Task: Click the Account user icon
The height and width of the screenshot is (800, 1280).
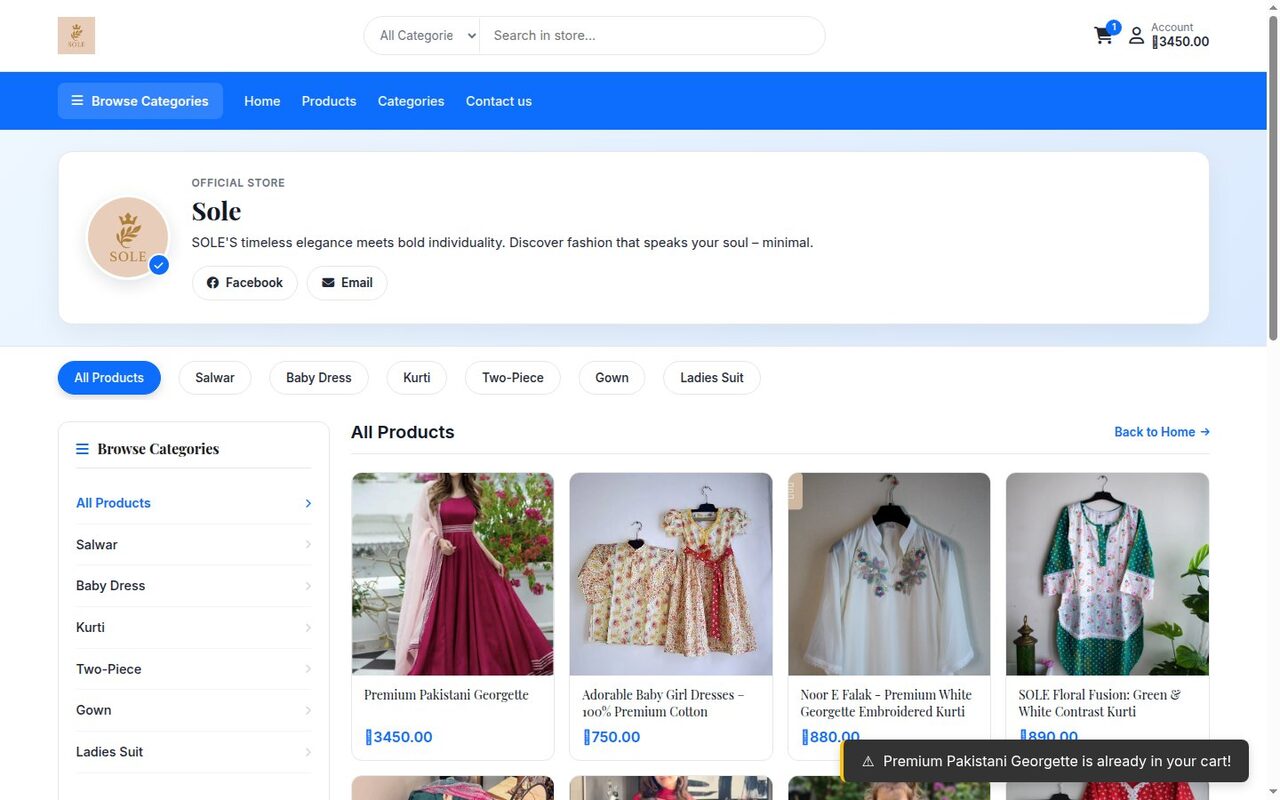Action: pyautogui.click(x=1136, y=36)
